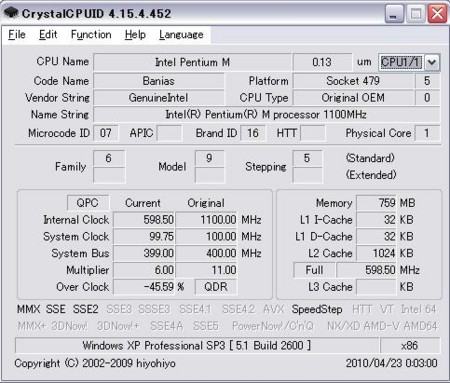
Task: Click the original system bus 400.00
Action: point(206,253)
